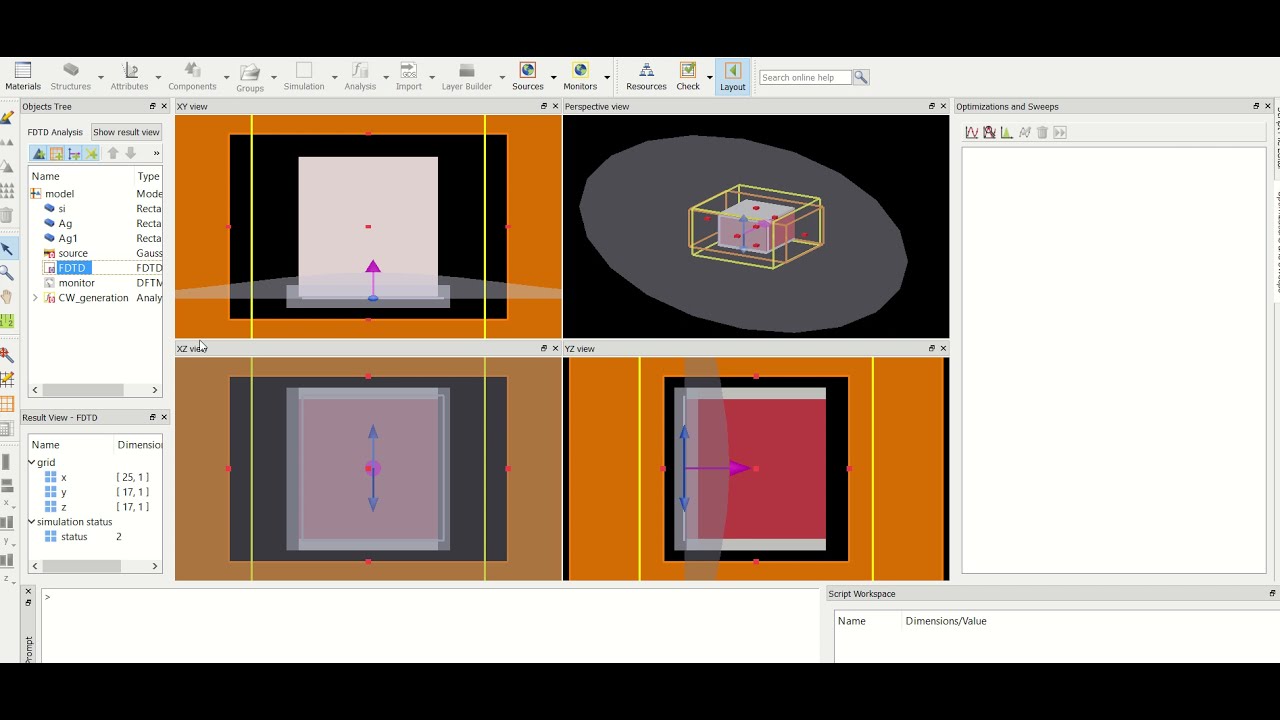Click the Structures toolbar icon
Screen dimensions: 1280x720
tap(71, 70)
